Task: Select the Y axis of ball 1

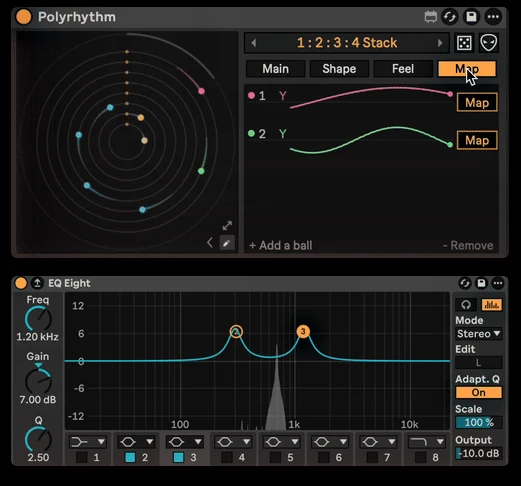Action: (x=283, y=96)
